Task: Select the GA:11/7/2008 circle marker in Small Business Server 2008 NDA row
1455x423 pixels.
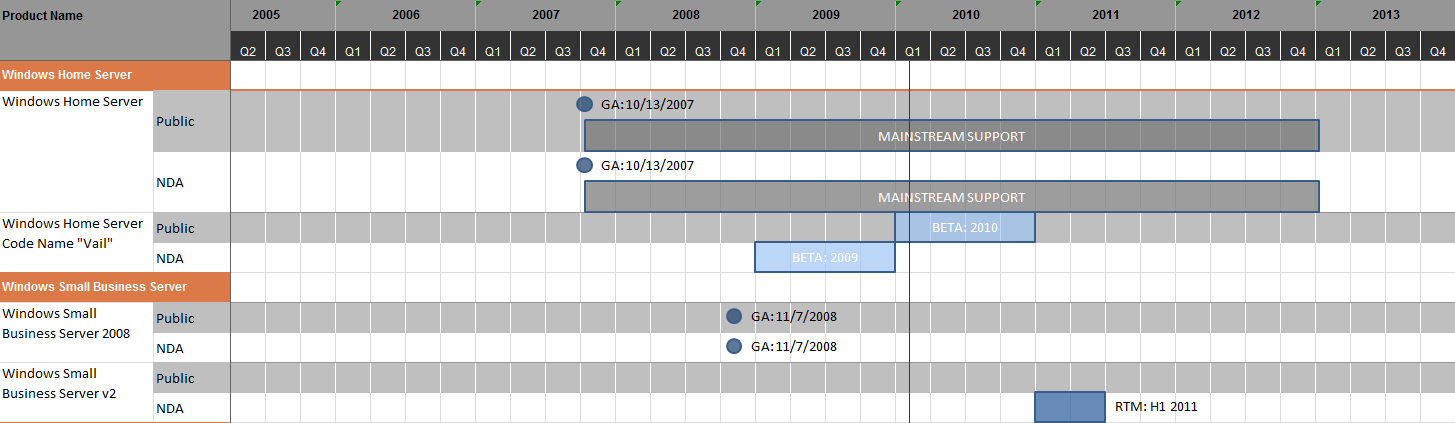Action: point(734,346)
